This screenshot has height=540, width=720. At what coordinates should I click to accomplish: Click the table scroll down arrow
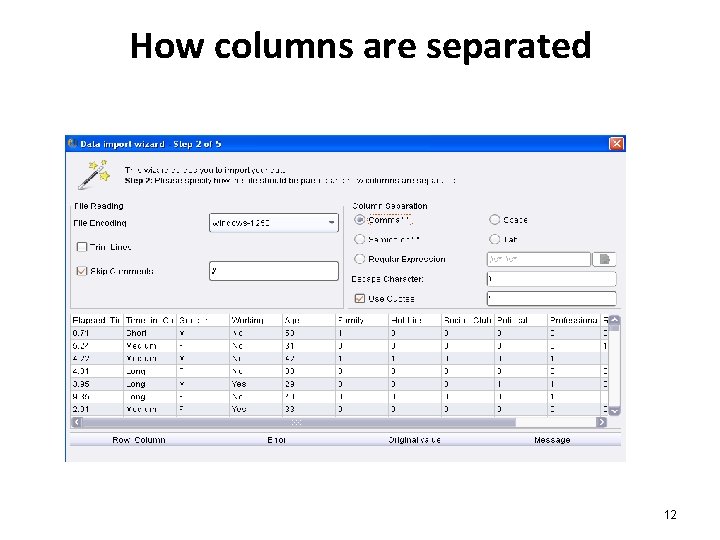tap(615, 410)
